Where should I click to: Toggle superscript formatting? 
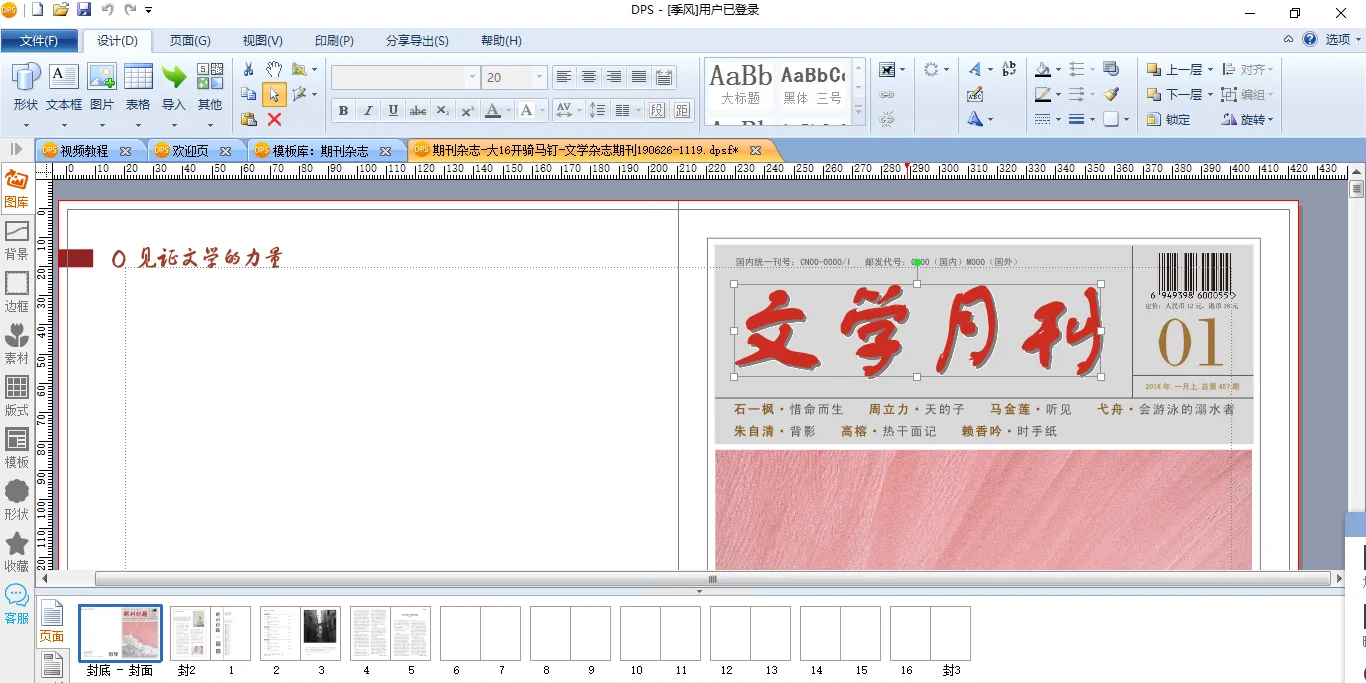tap(467, 110)
